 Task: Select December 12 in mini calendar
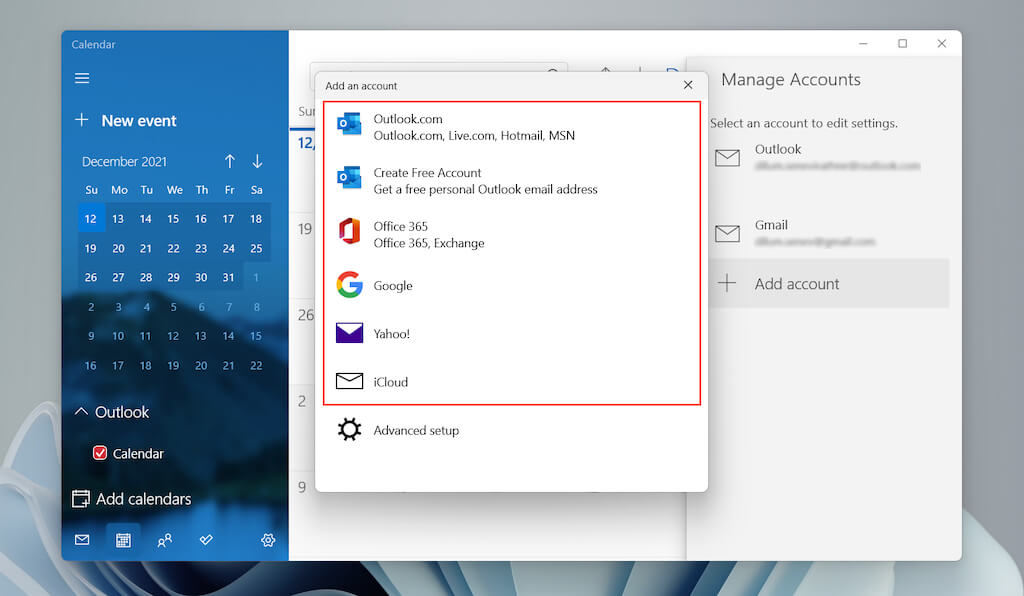pos(91,219)
